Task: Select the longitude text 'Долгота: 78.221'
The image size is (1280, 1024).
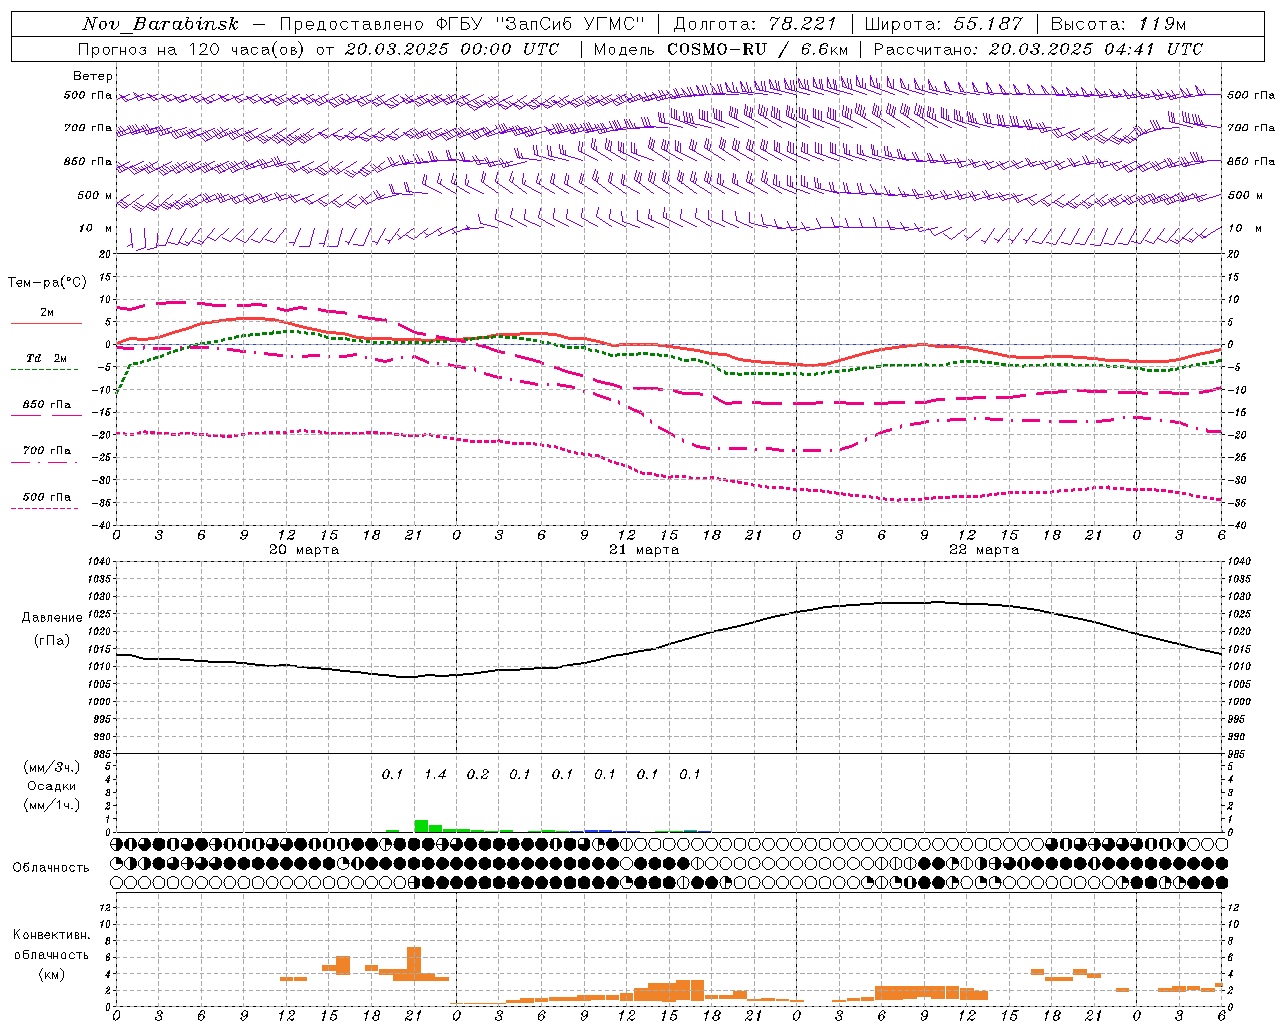Action: pyautogui.click(x=755, y=24)
